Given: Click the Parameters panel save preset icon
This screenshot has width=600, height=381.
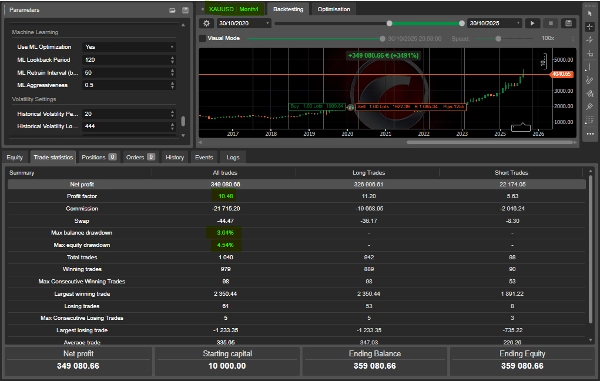Looking at the screenshot, I should (185, 10).
